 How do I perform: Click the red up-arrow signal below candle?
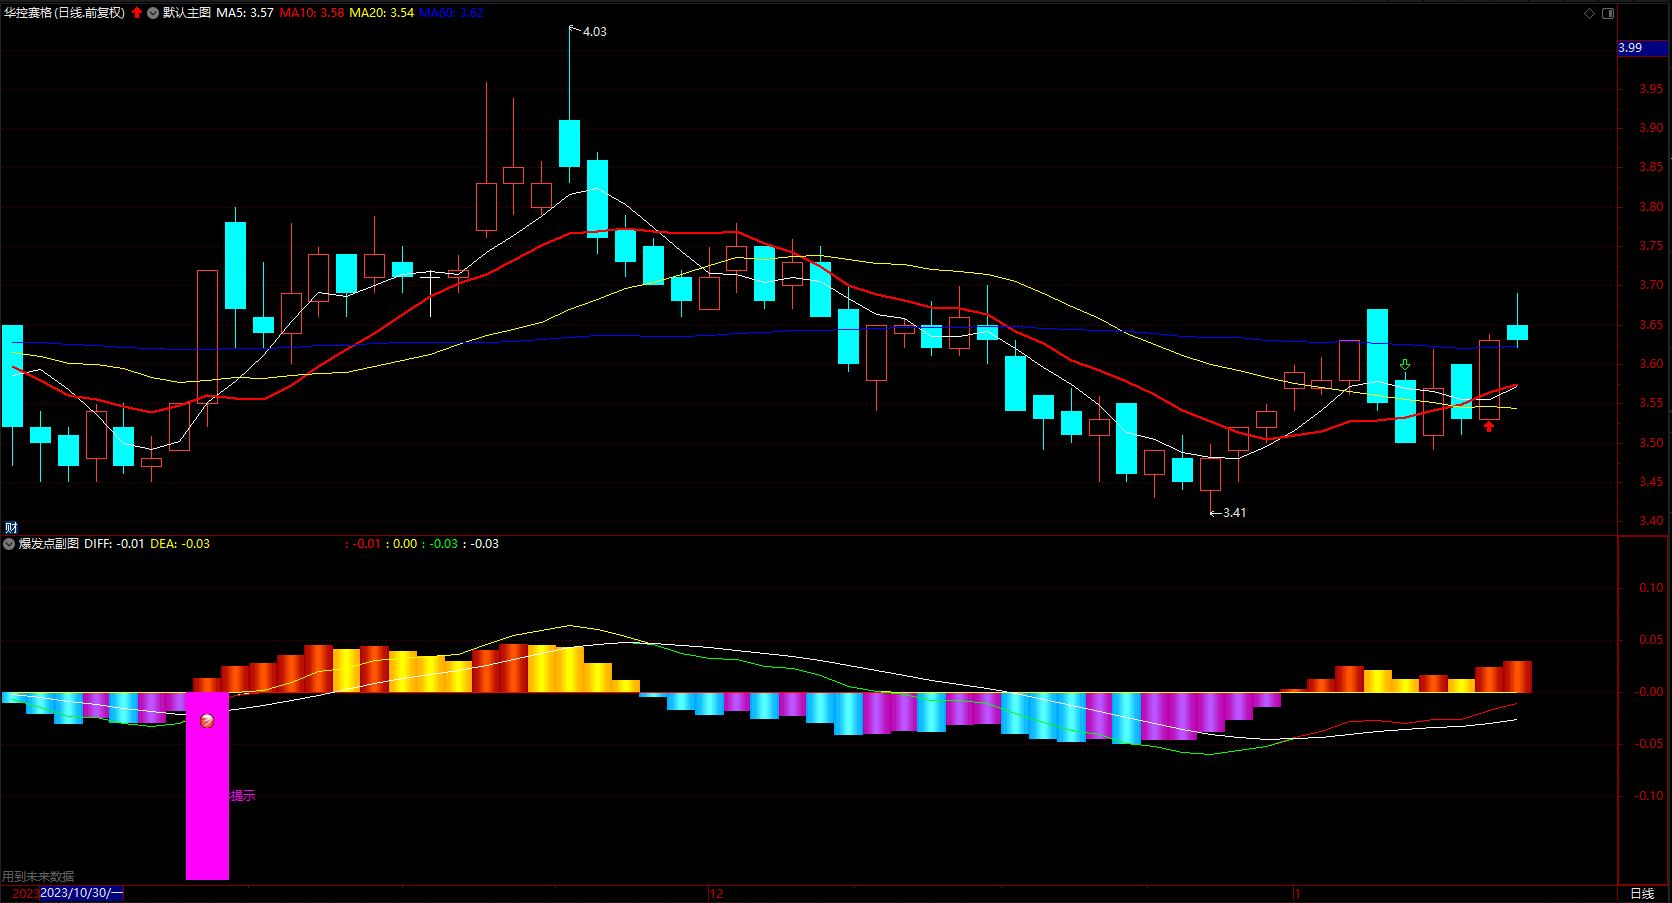pyautogui.click(x=1489, y=427)
